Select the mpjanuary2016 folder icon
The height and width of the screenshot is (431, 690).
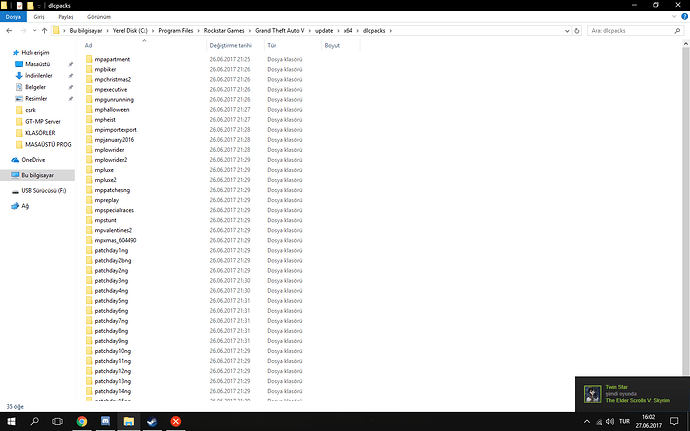[x=89, y=140]
